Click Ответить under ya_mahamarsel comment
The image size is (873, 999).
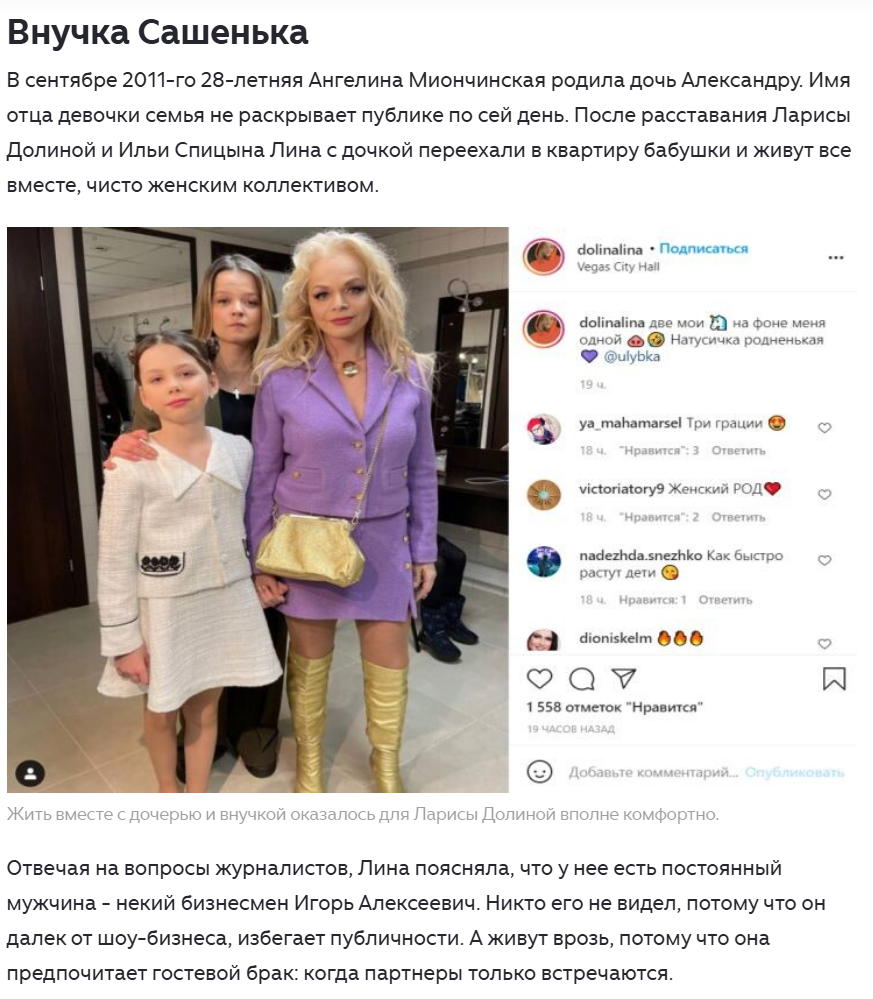point(738,450)
